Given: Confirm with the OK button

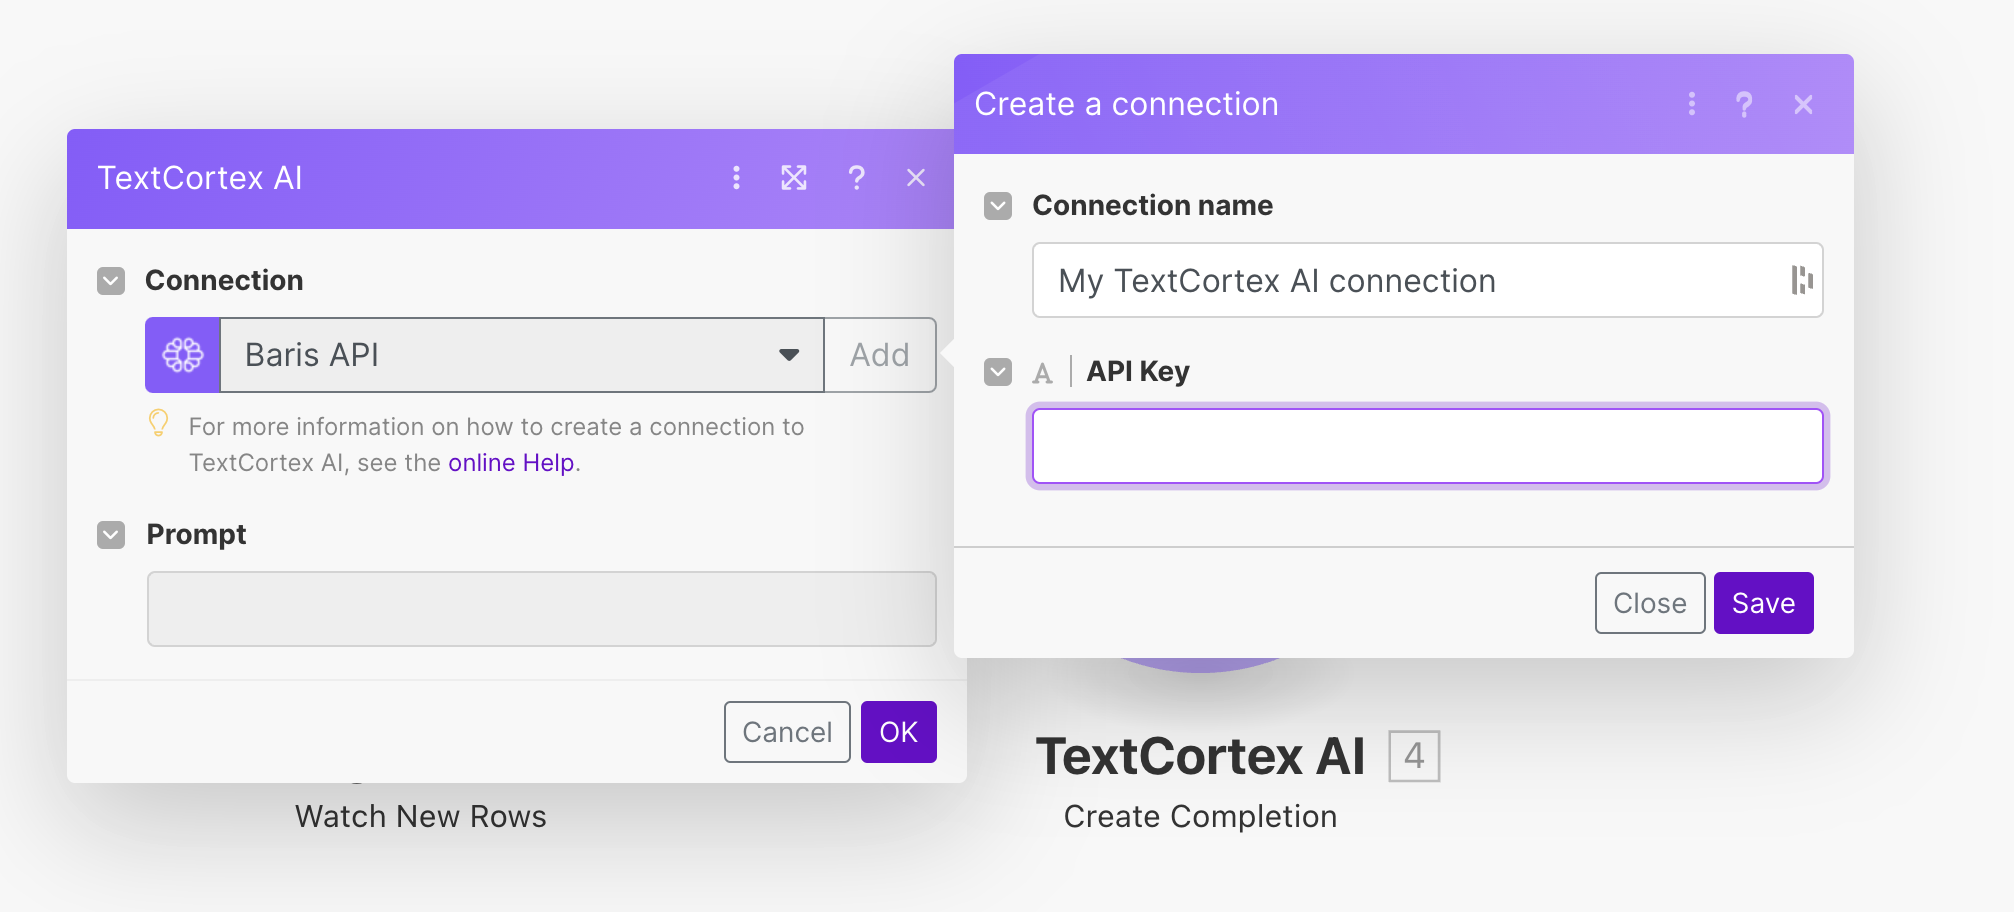Looking at the screenshot, I should point(899,732).
